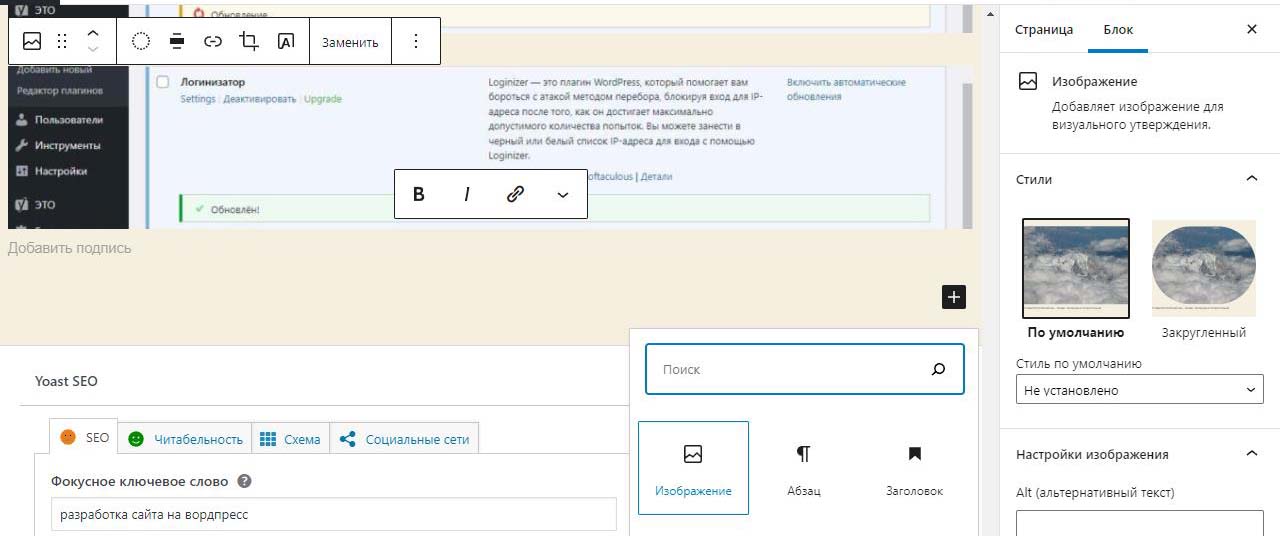Switch to the Страница tab
This screenshot has width=1280, height=536.
pyautogui.click(x=1043, y=29)
